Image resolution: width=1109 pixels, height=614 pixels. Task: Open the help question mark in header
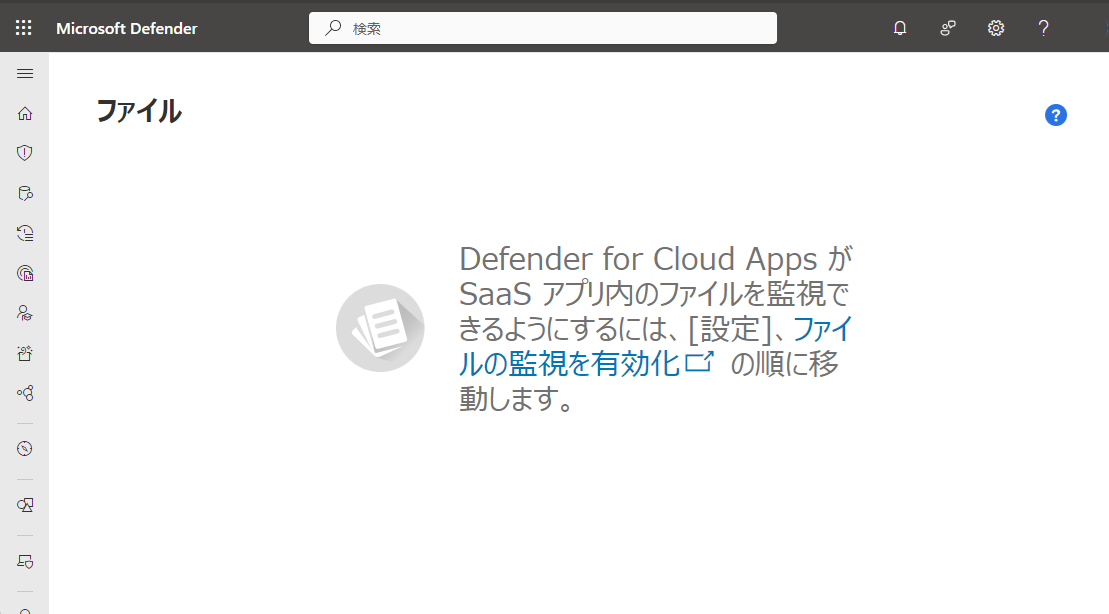pyautogui.click(x=1043, y=28)
